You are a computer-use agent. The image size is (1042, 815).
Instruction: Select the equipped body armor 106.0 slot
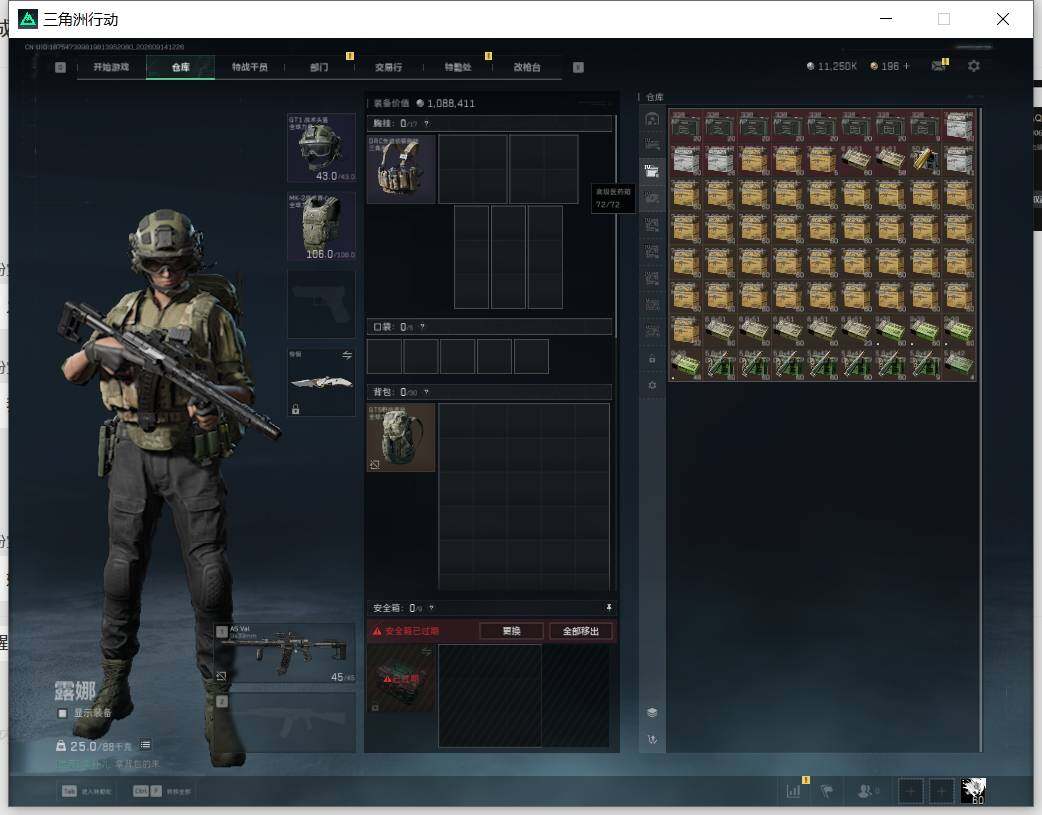321,227
